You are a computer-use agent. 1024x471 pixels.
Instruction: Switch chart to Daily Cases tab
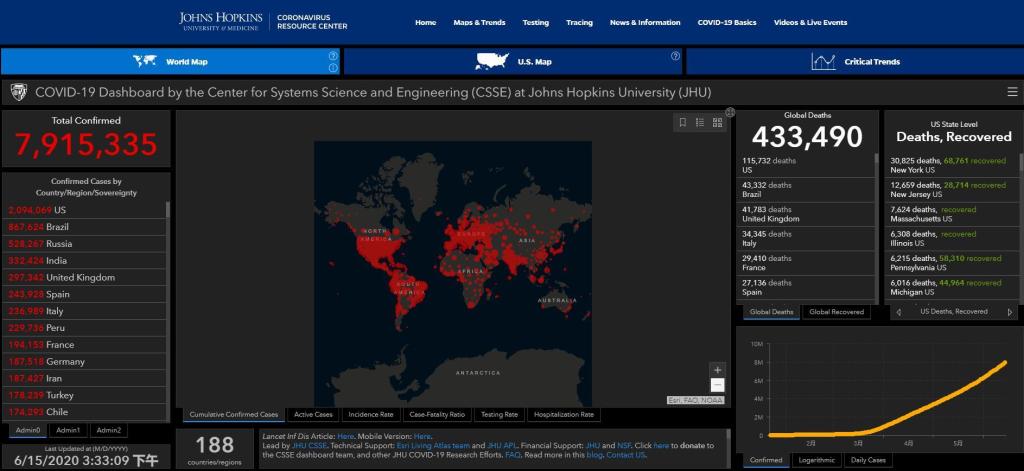coord(868,460)
